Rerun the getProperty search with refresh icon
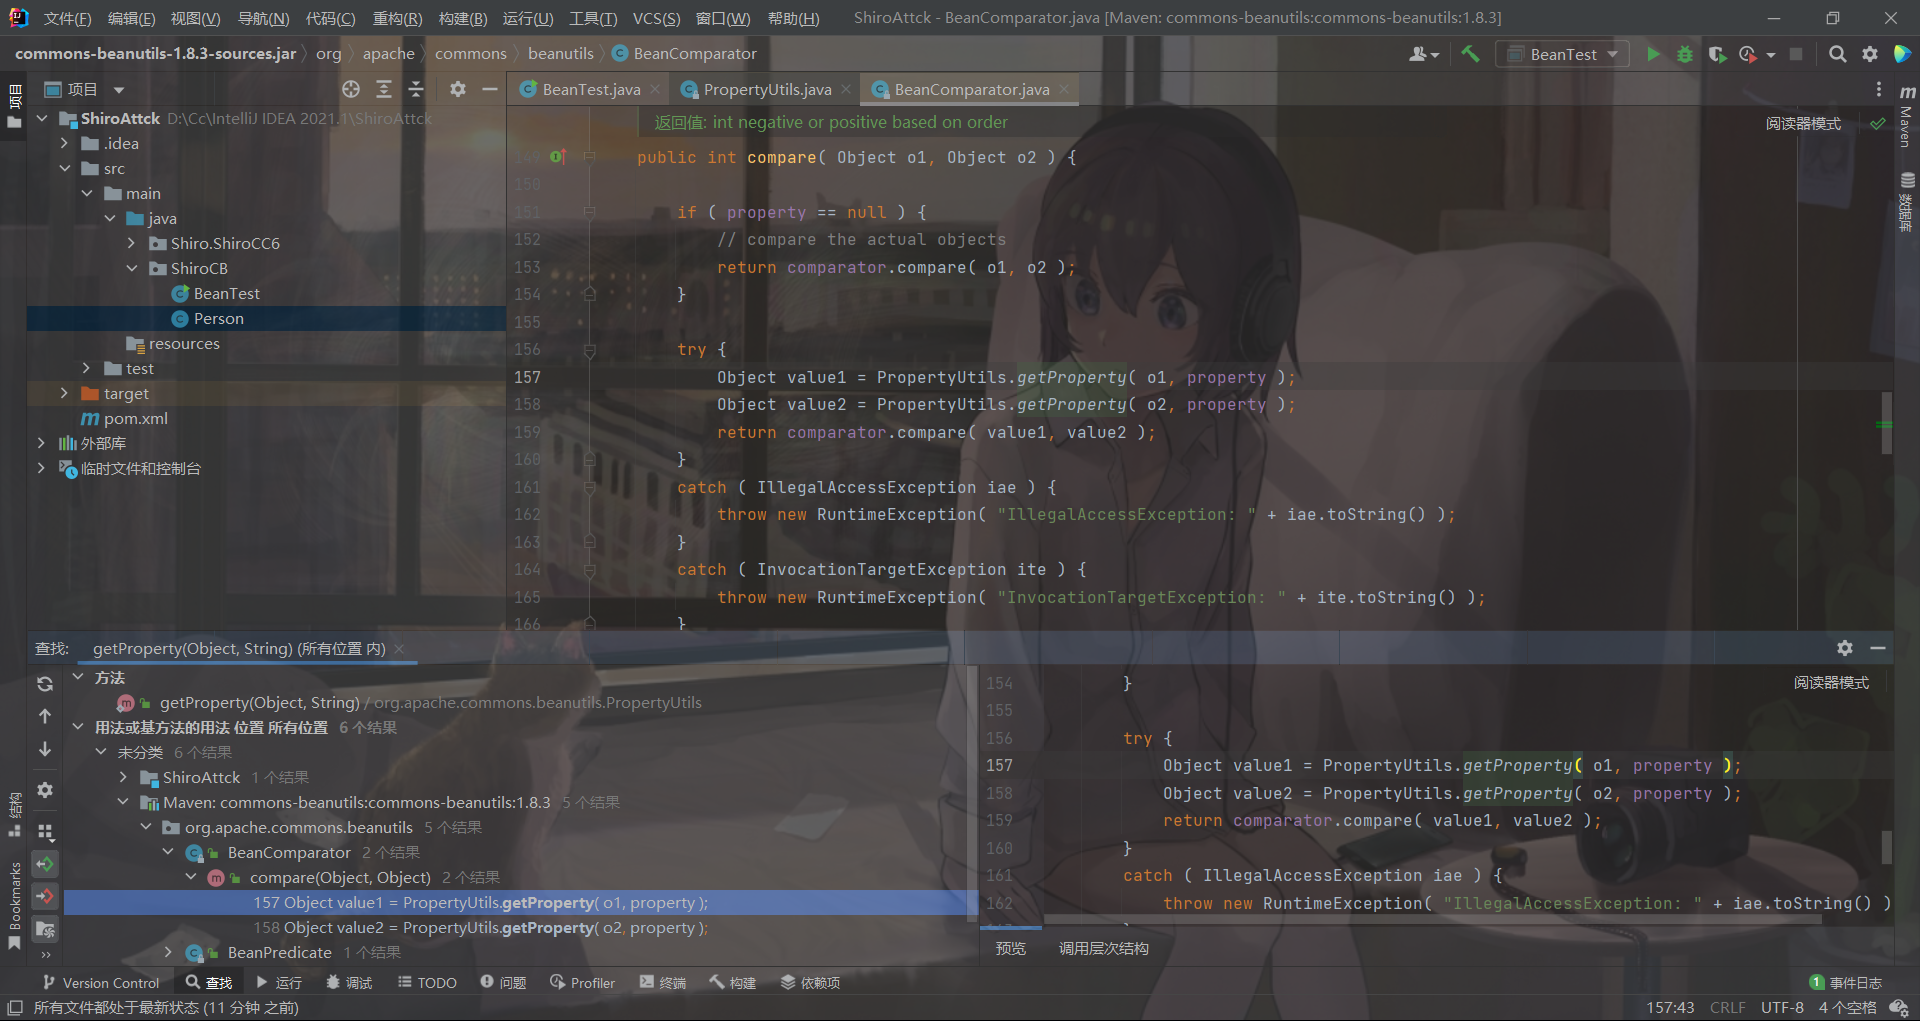The width and height of the screenshot is (1920, 1021). point(44,684)
